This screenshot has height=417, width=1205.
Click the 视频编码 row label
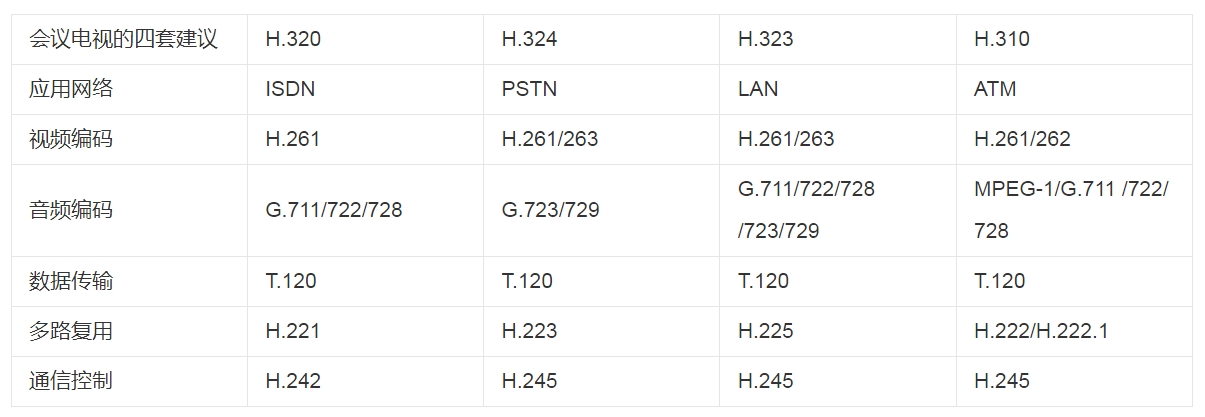[71, 139]
